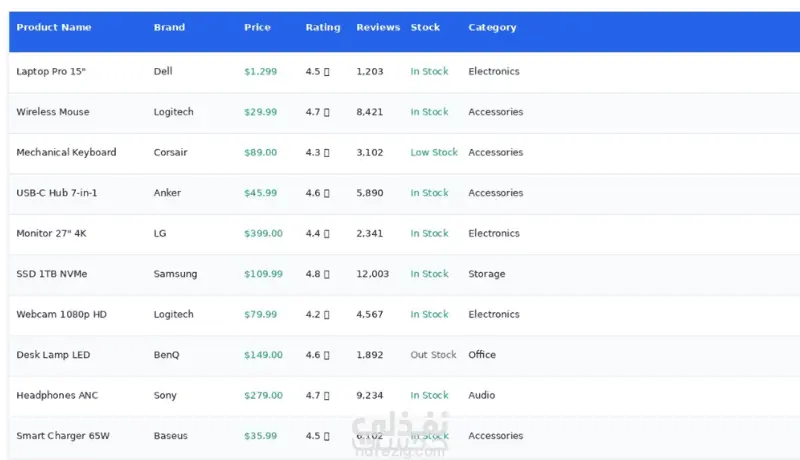The width and height of the screenshot is (800, 460).
Task: Click the Wireless Mouse 4.7 rating
Action: (317, 112)
